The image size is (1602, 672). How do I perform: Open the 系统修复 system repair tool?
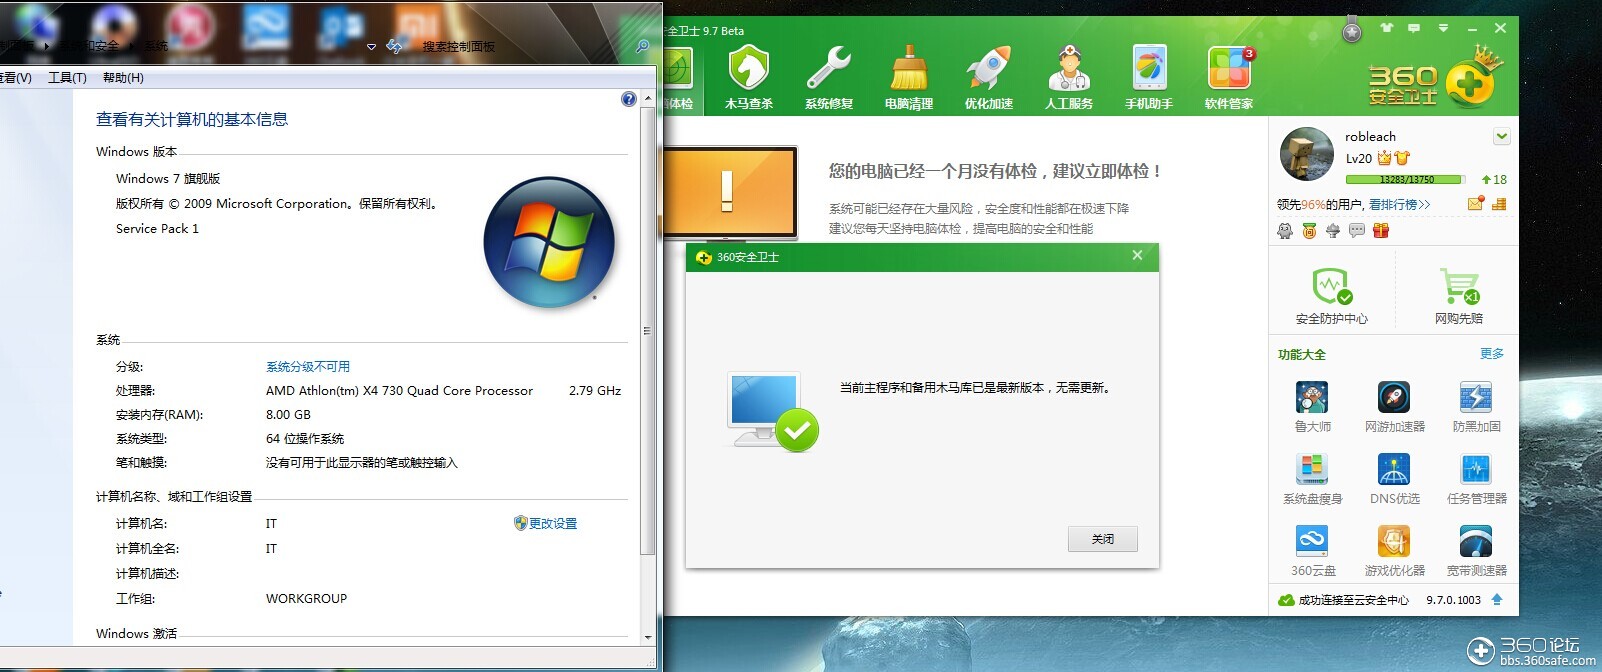tap(829, 78)
